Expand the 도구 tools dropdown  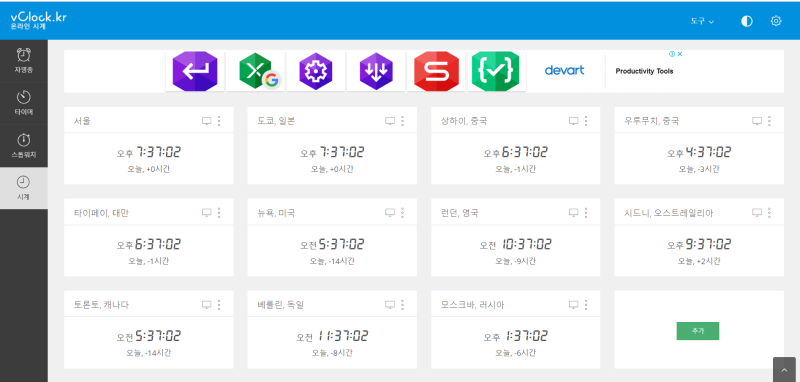click(x=702, y=21)
